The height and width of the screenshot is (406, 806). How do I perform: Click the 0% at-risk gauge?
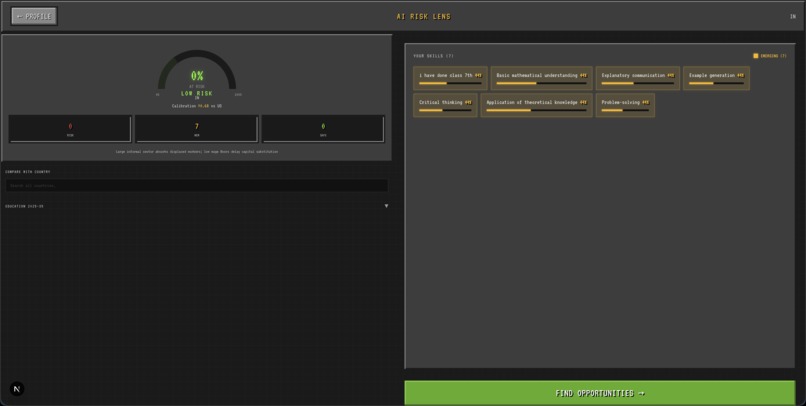197,72
